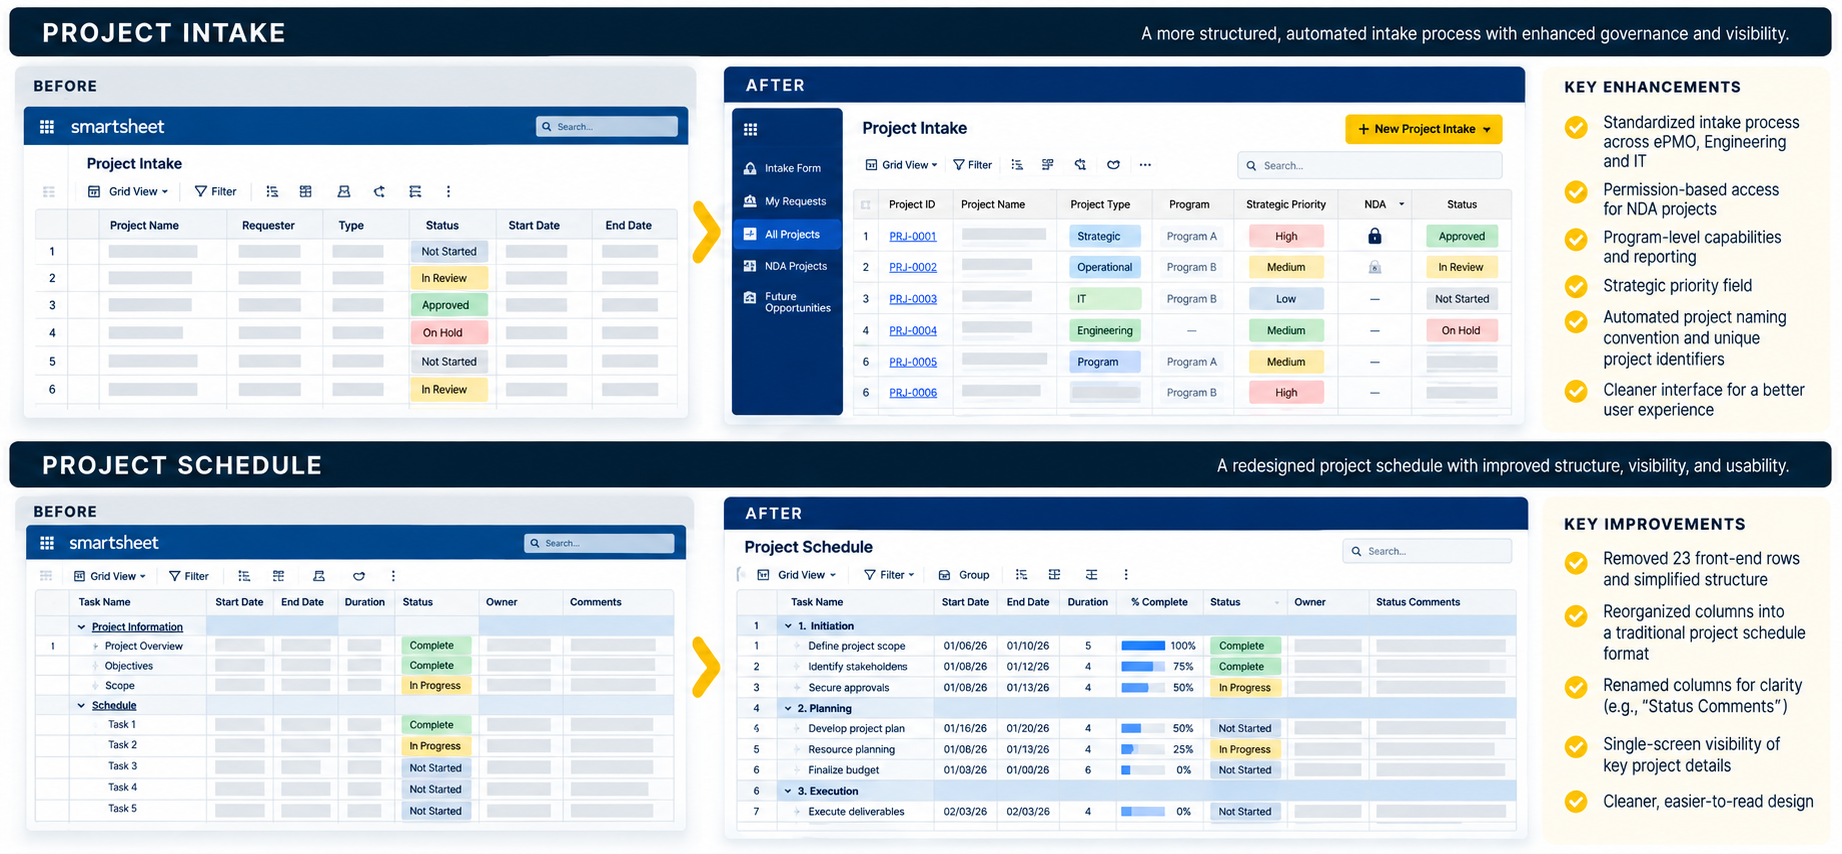
Task: Click the Future Opportunities icon in After sidebar
Action: [x=750, y=297]
